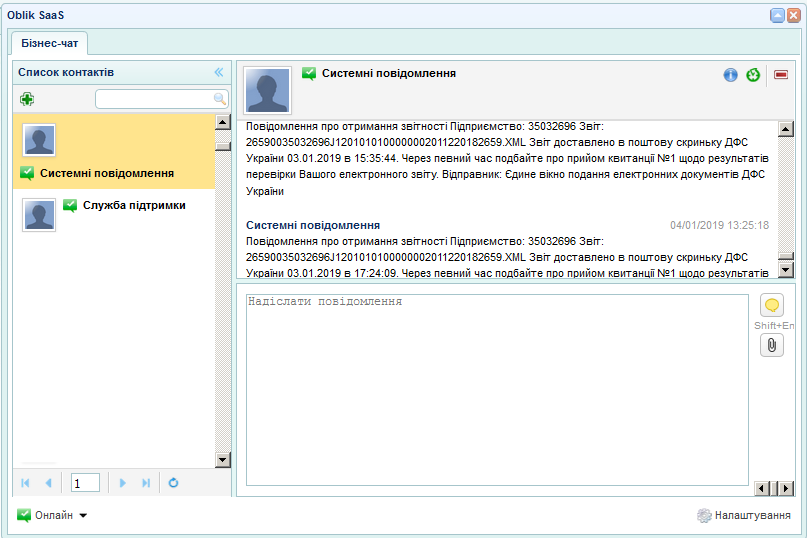Click the Надіслати повідомлення text area
The width and height of the screenshot is (807, 538).
[497, 390]
